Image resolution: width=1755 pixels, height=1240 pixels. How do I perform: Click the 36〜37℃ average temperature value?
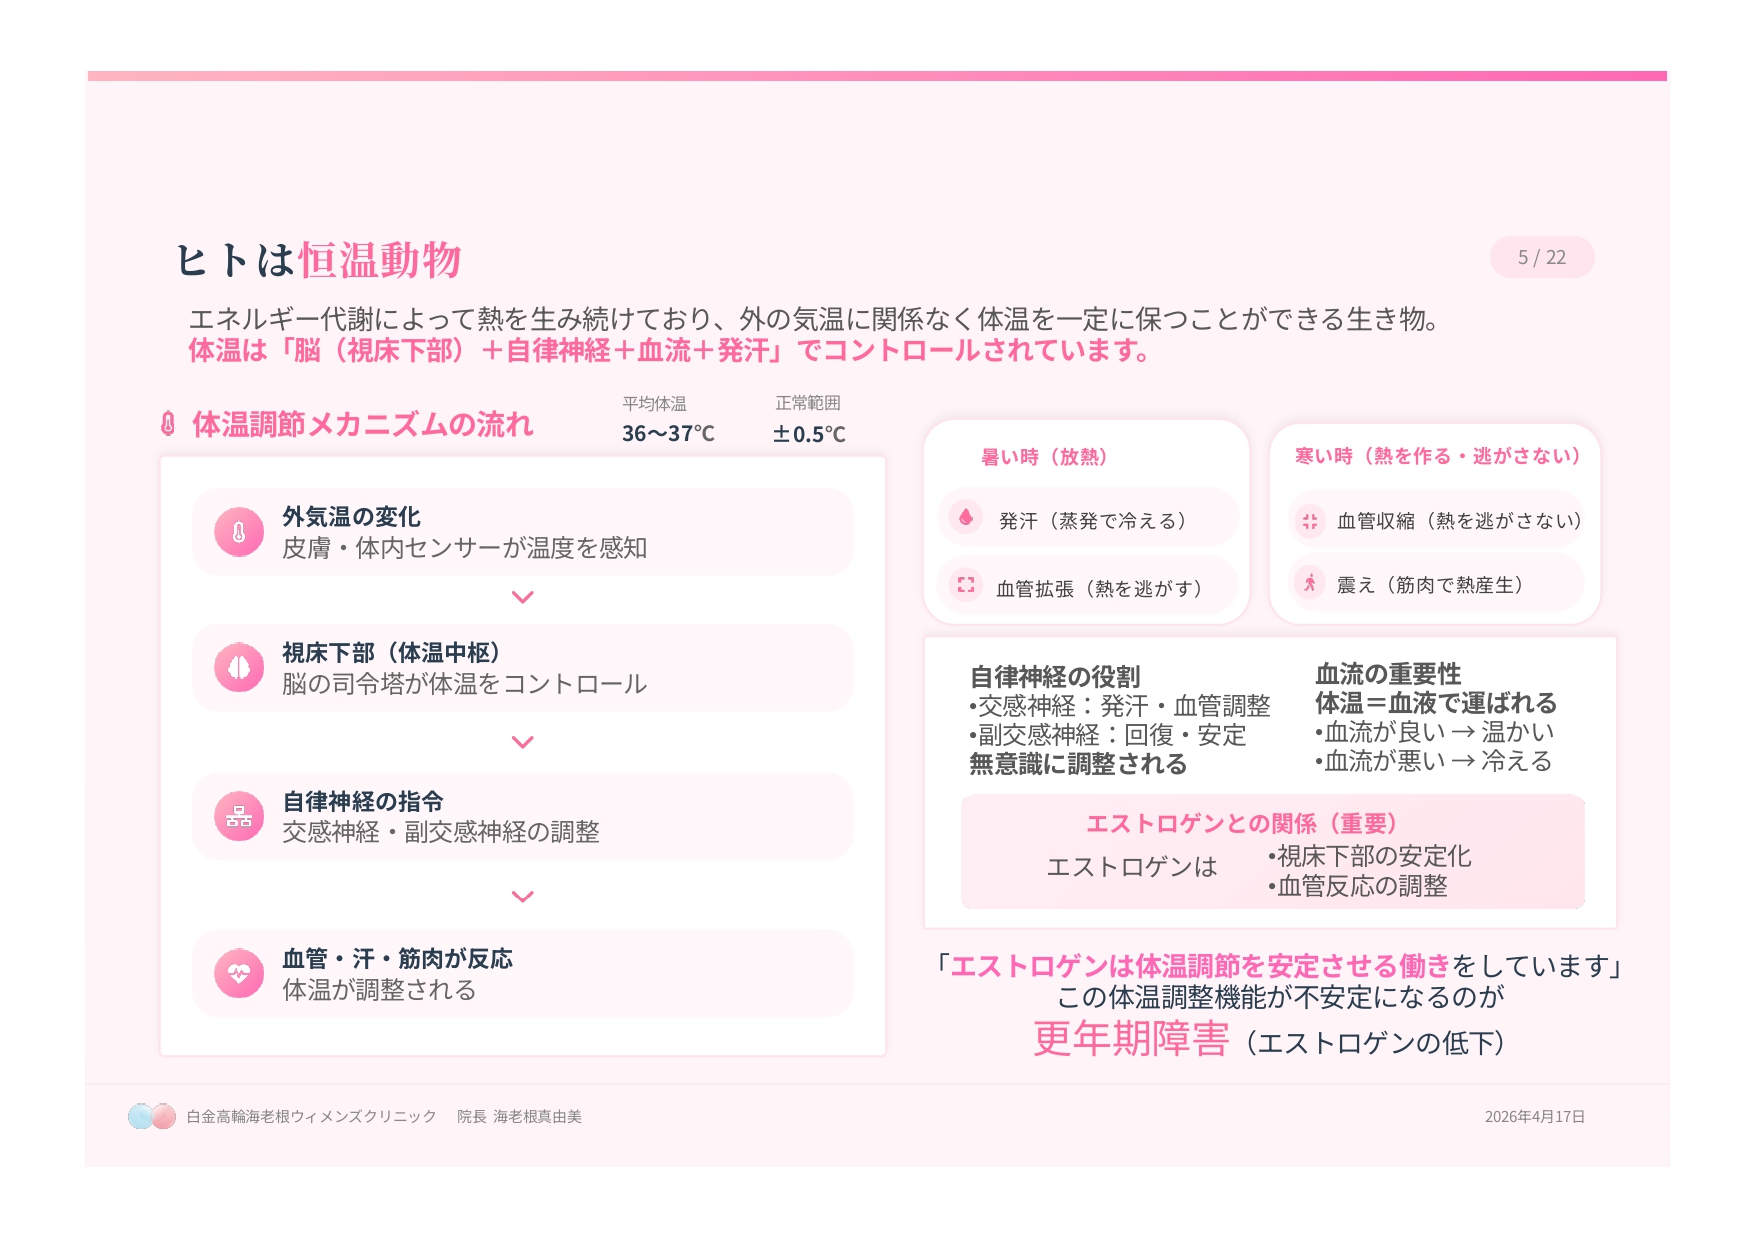(x=668, y=433)
